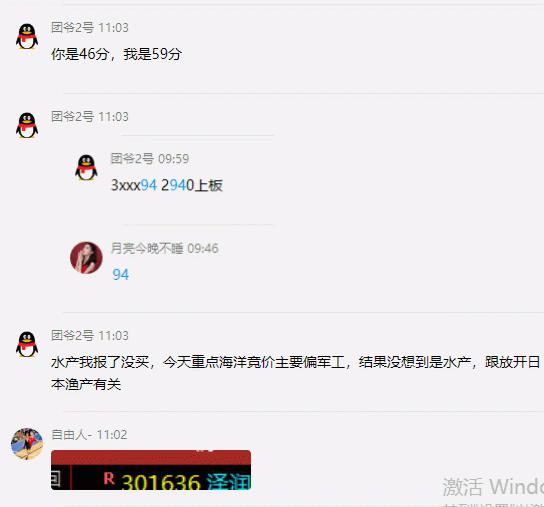Image resolution: width=544 pixels, height=507 pixels.
Task: Click penguin avatar on empty 11:03 message
Action: click(27, 125)
